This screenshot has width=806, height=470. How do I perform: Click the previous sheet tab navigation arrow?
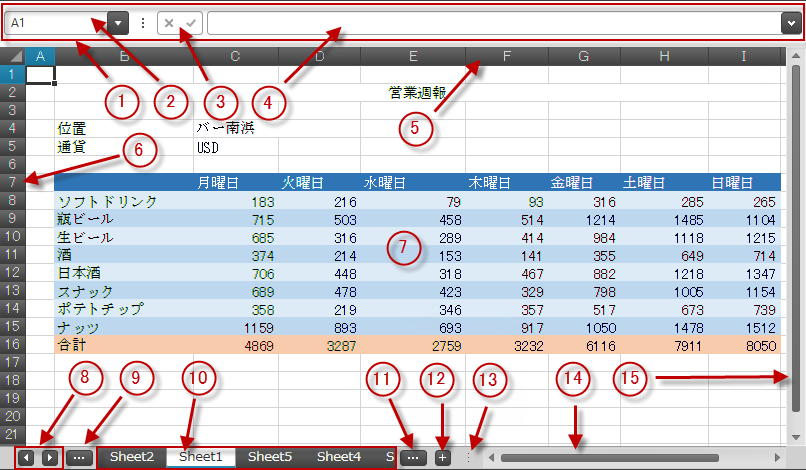[x=26, y=457]
